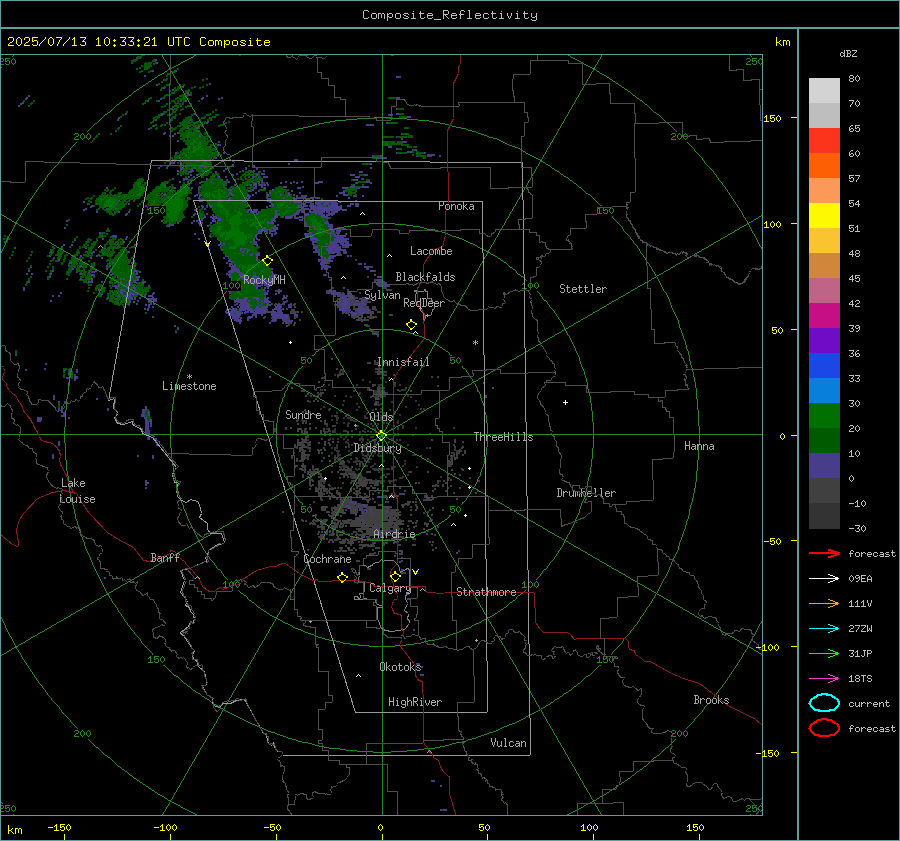The height and width of the screenshot is (841, 900).
Task: Click the Vulcan city label
Action: coord(508,743)
